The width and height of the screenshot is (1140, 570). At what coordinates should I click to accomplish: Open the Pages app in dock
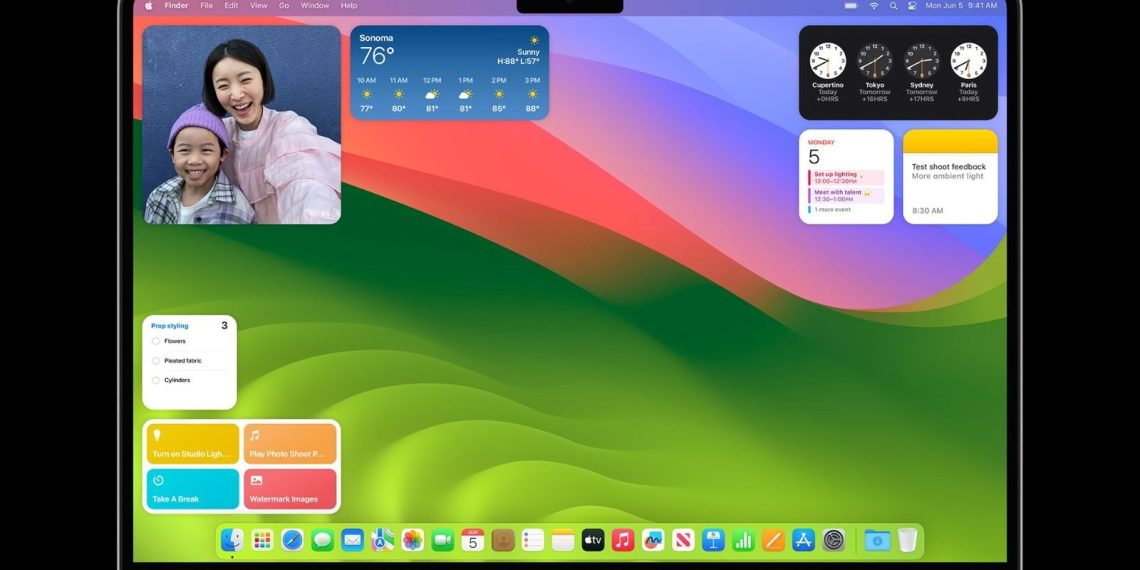[x=774, y=539]
